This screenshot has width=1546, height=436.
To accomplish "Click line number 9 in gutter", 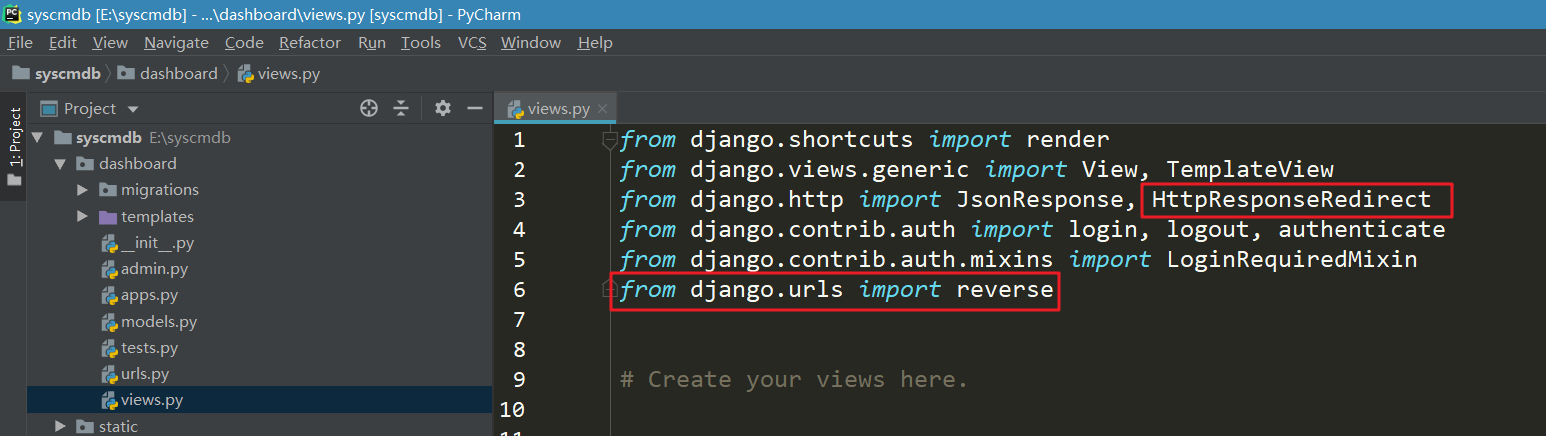I will point(518,380).
